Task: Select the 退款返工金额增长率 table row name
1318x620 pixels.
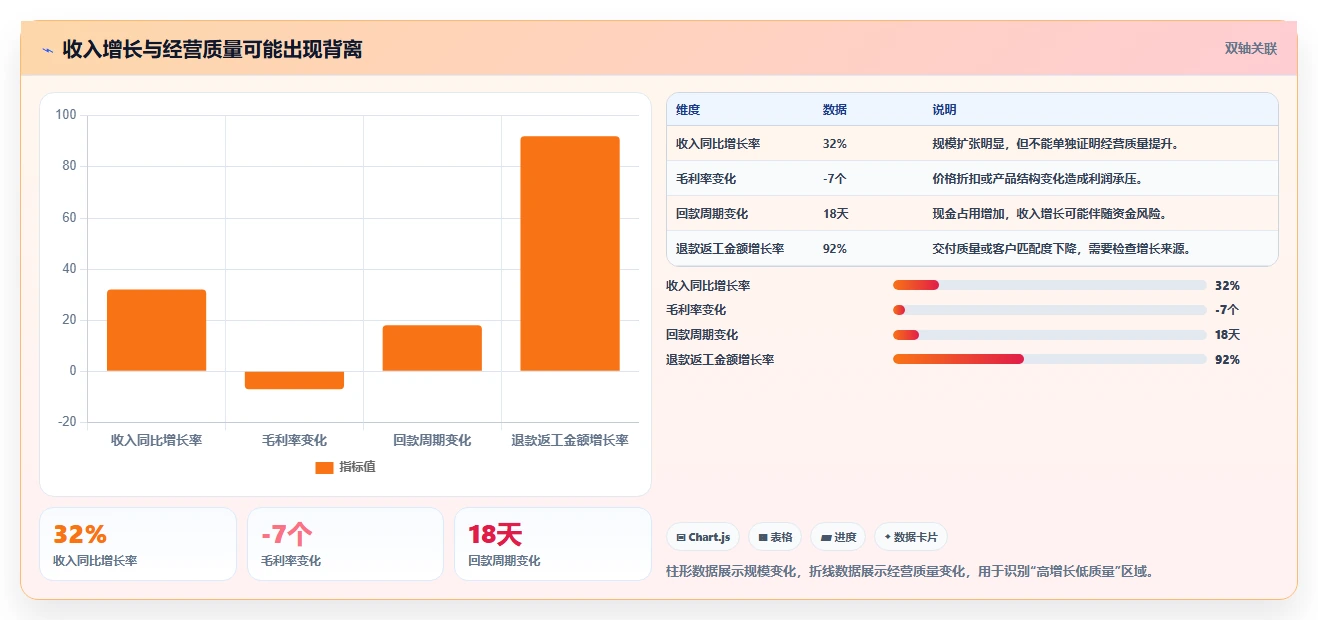Action: 730,249
